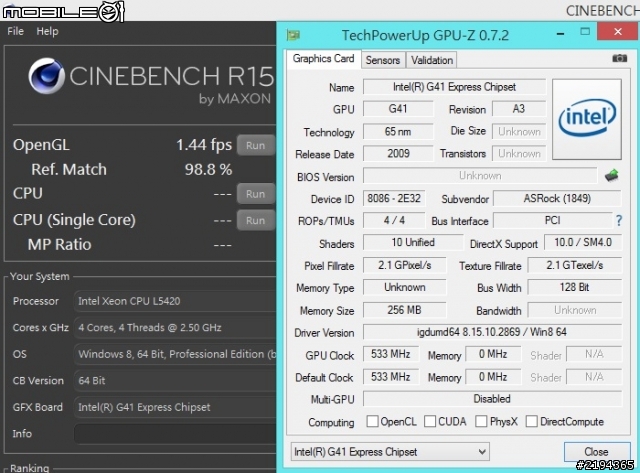Run the CPU benchmark
This screenshot has width=640, height=473.
tap(256, 194)
